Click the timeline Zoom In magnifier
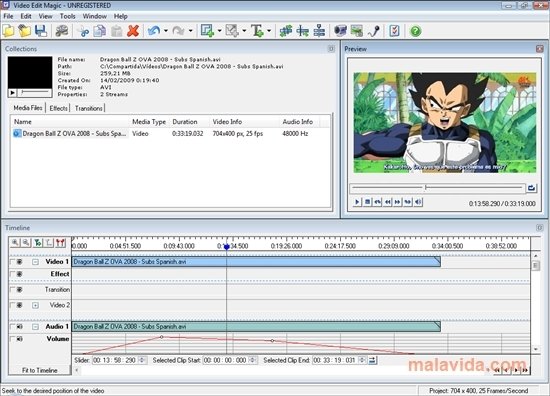The height and width of the screenshot is (396, 550). point(15,242)
